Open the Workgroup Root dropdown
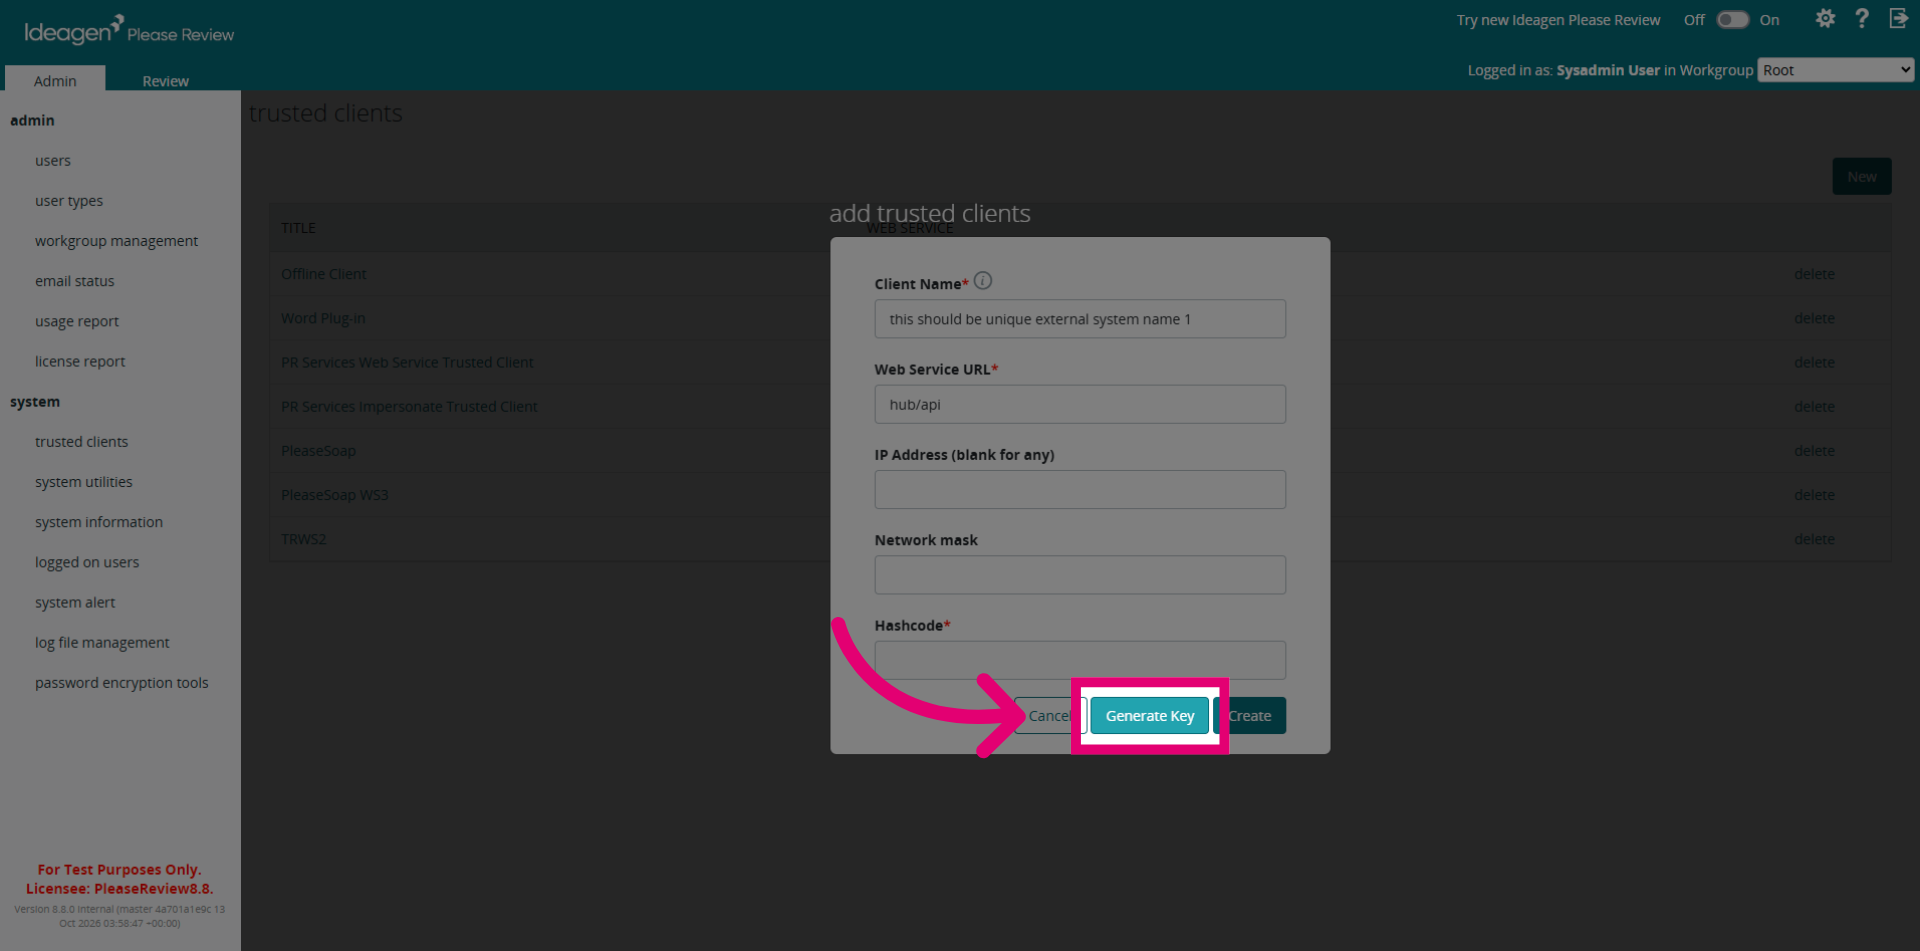Screen dimensions: 1920x951 coord(1836,70)
